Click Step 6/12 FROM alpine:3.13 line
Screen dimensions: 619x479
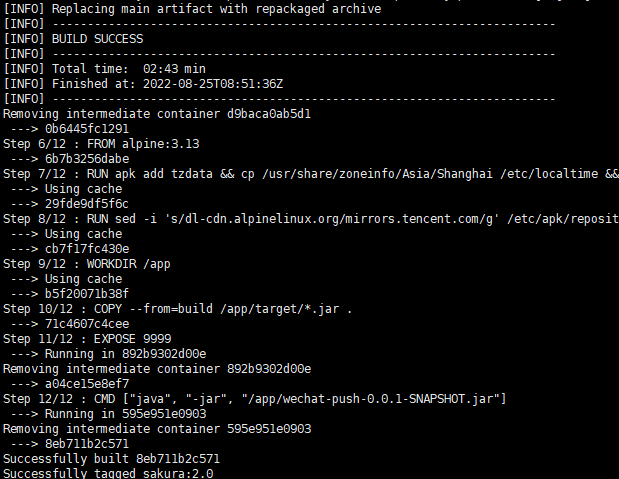(x=101, y=144)
